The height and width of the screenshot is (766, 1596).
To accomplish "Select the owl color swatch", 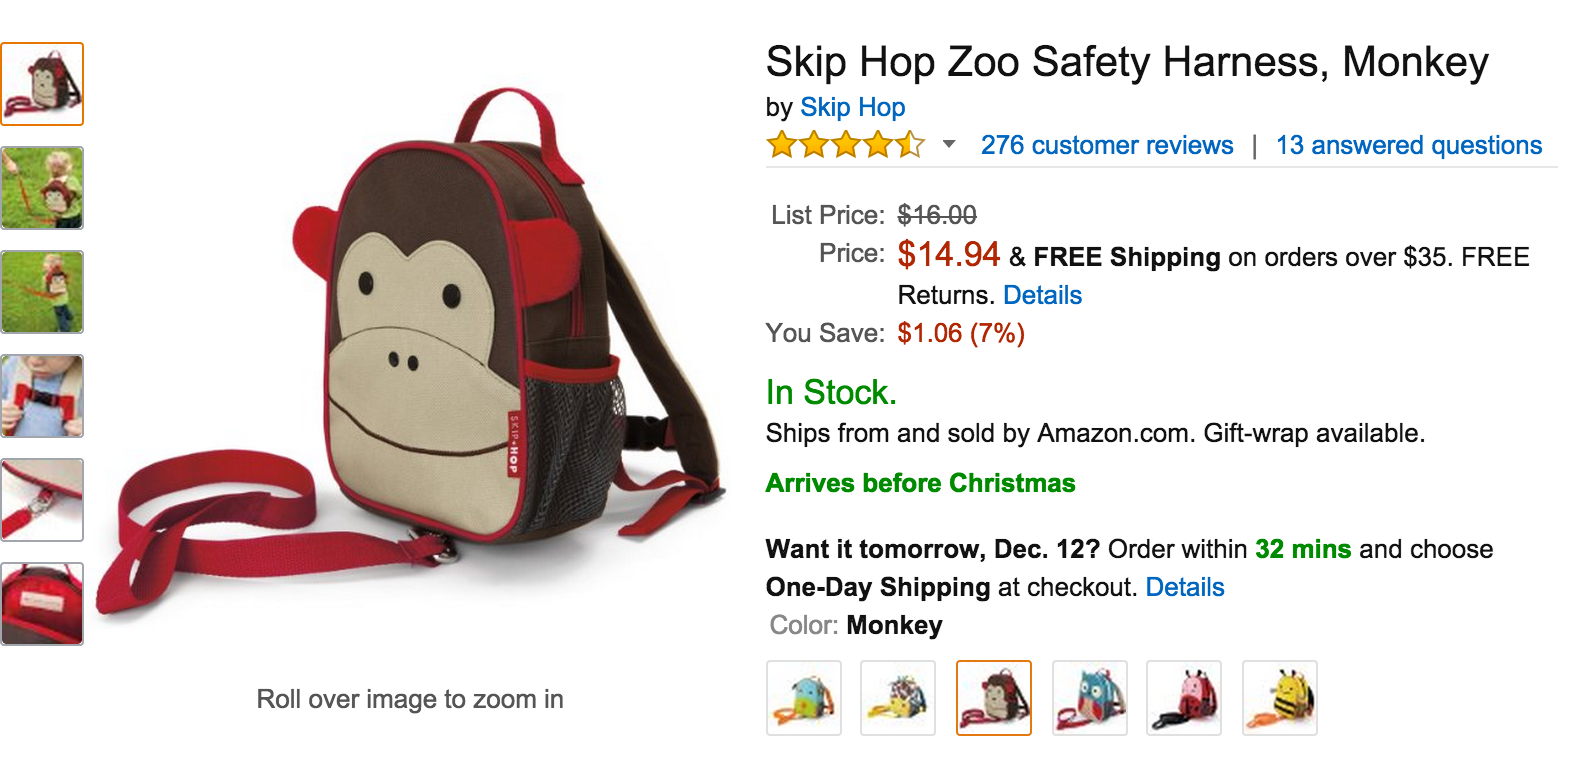I will [x=1089, y=698].
